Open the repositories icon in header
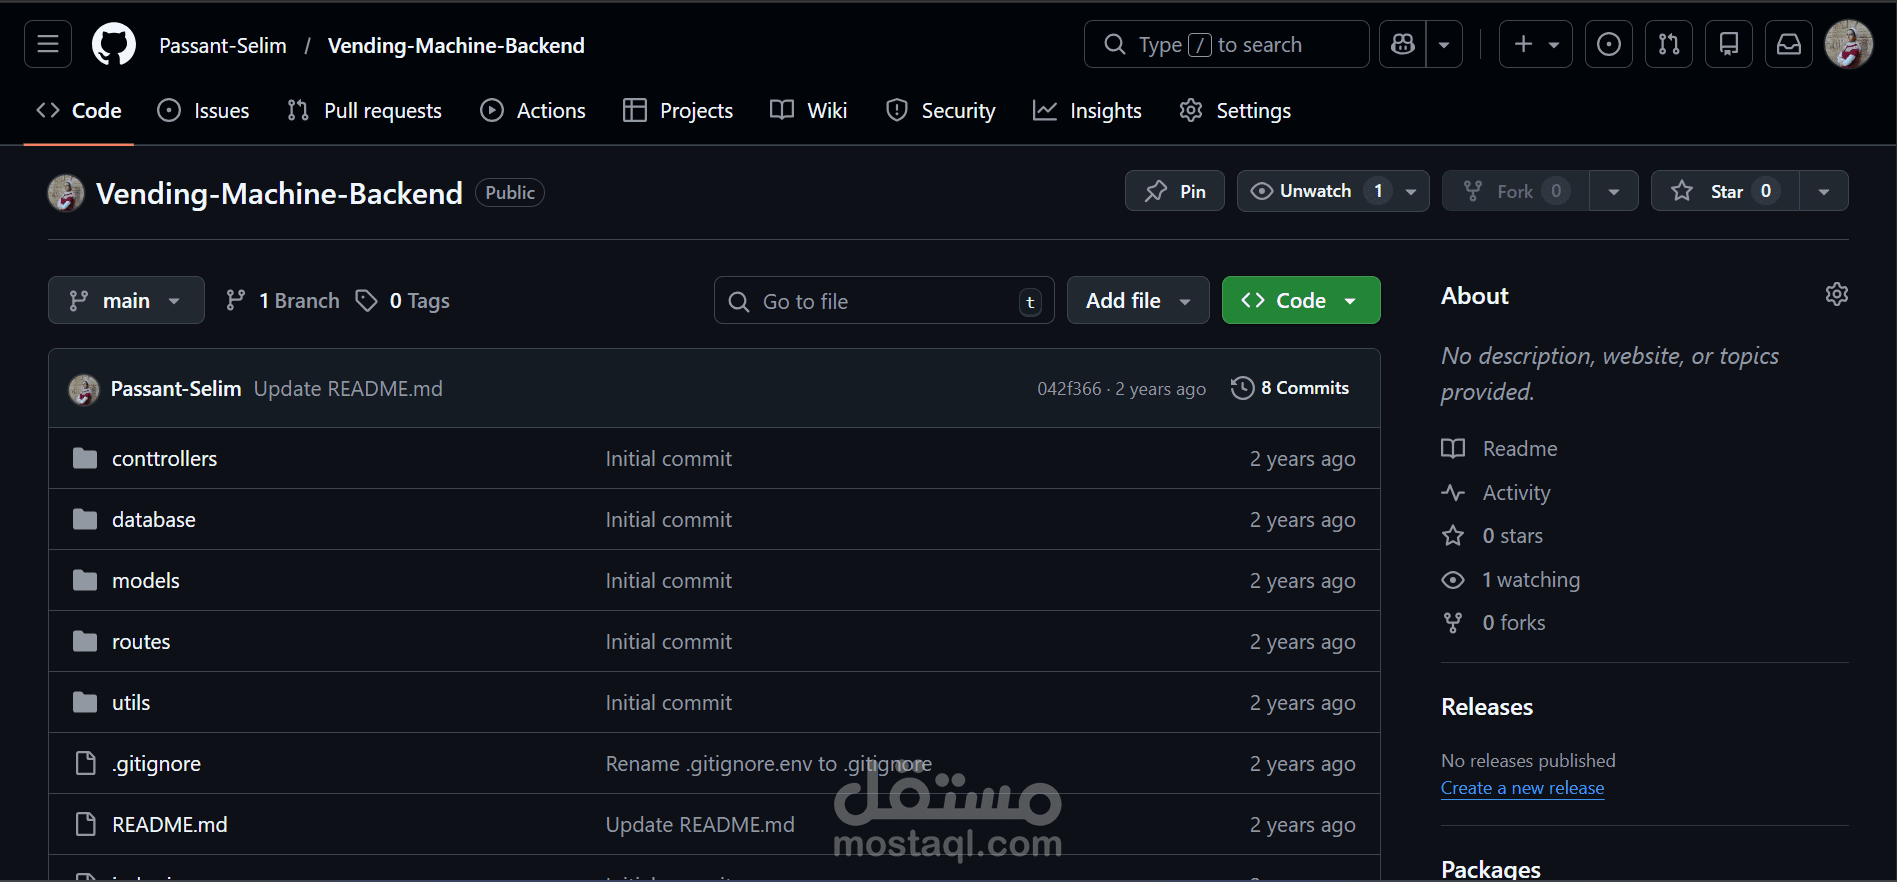The width and height of the screenshot is (1897, 882). coord(1729,45)
